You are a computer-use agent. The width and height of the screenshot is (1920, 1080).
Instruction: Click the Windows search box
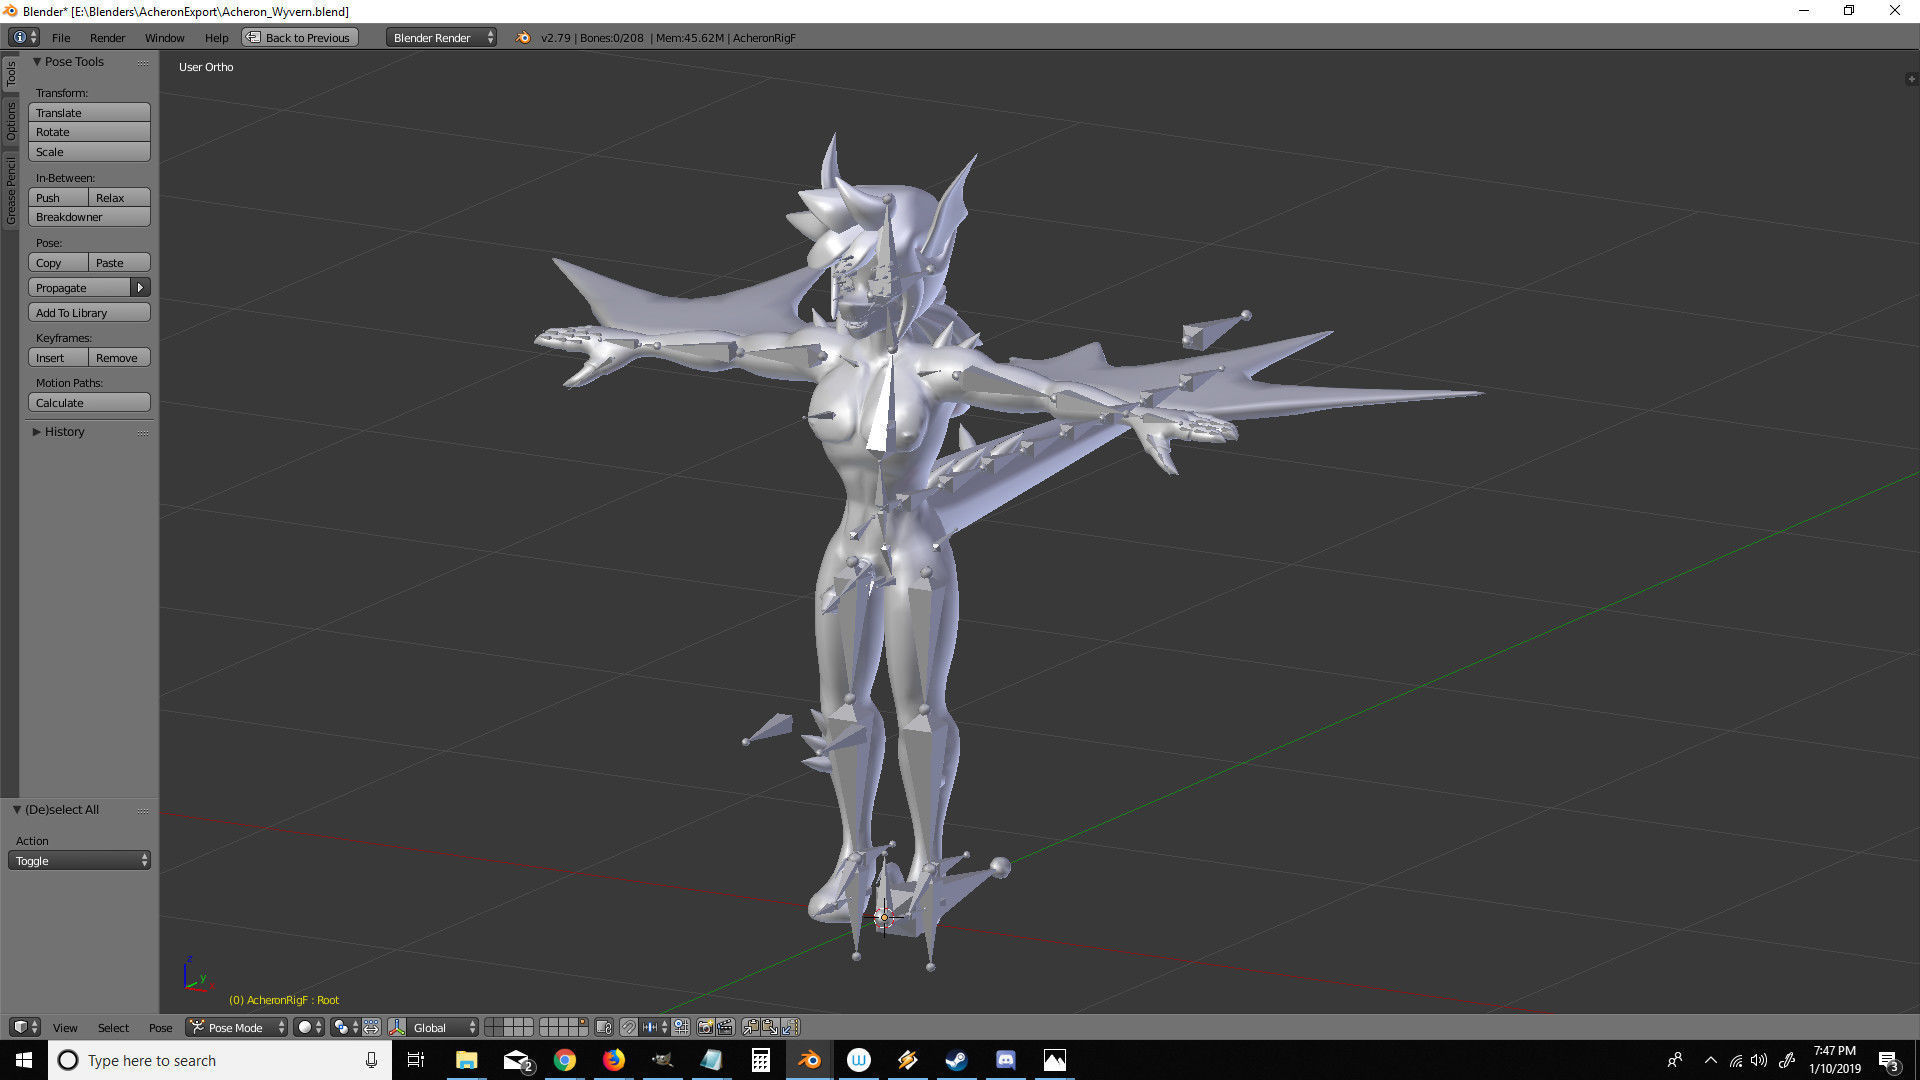coord(220,1060)
